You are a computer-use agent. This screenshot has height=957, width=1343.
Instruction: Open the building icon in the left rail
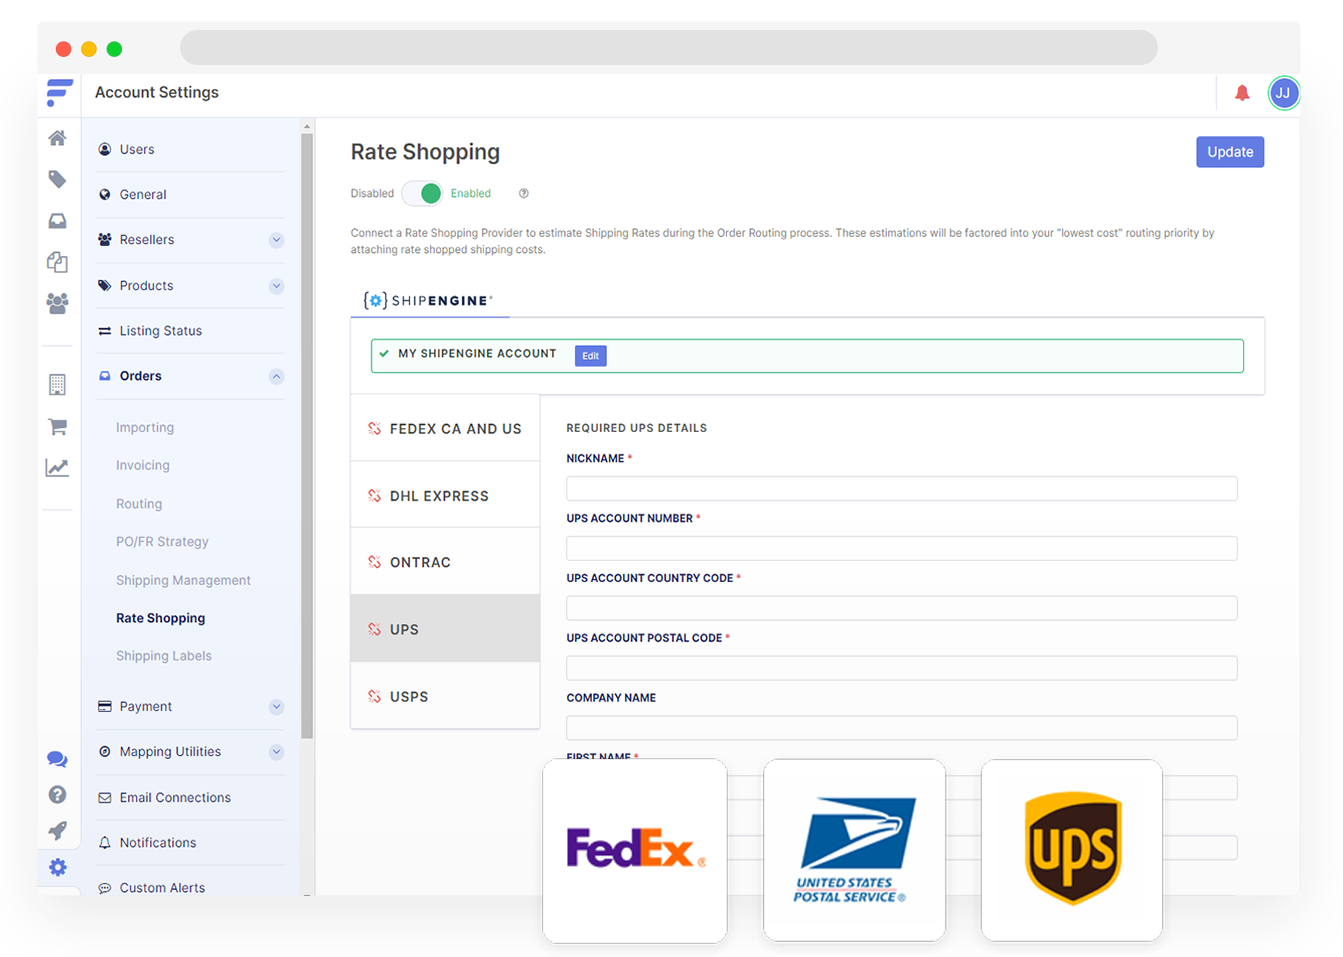(58, 384)
